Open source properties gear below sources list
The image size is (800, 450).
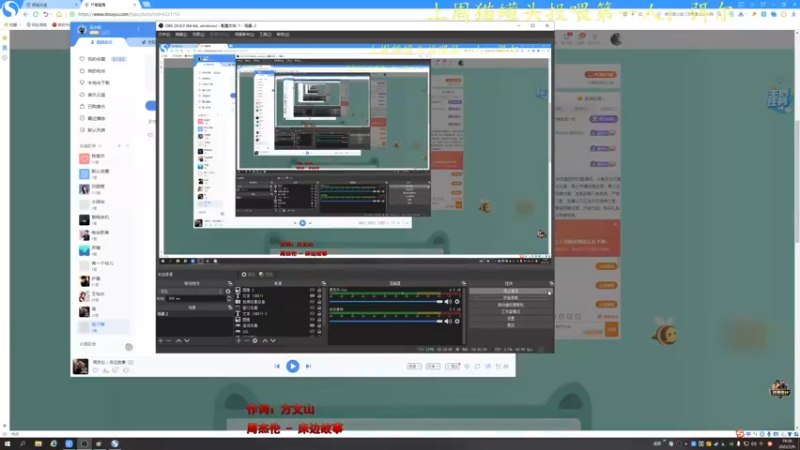255,340
